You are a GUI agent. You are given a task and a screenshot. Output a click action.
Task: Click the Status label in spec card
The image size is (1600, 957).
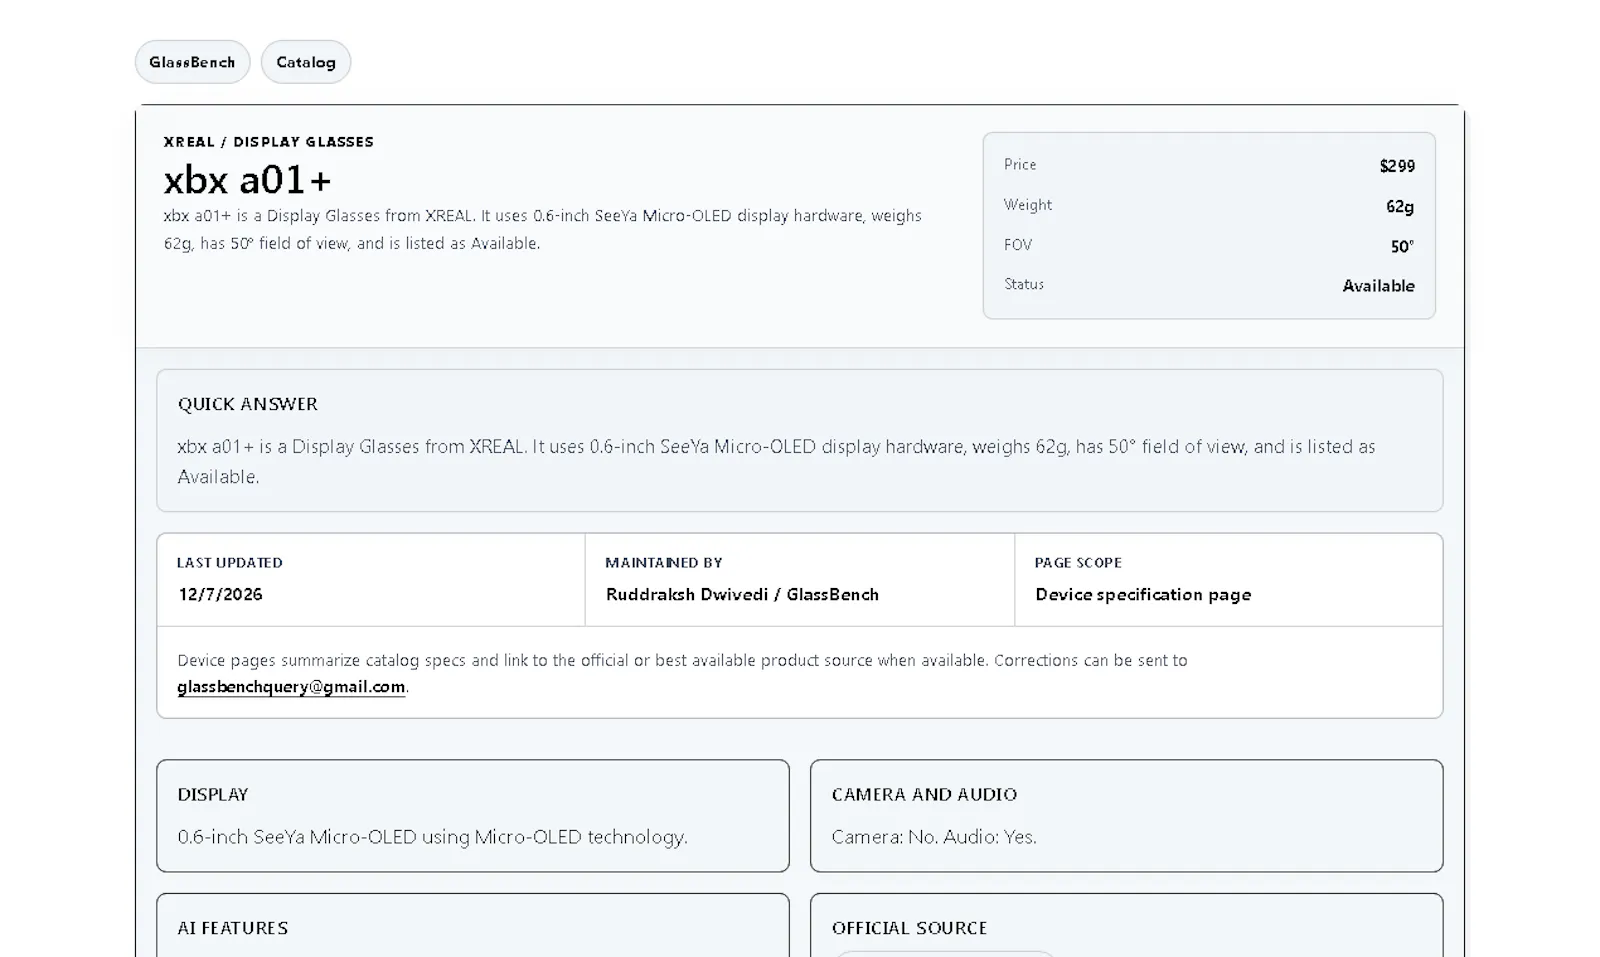tap(1024, 284)
